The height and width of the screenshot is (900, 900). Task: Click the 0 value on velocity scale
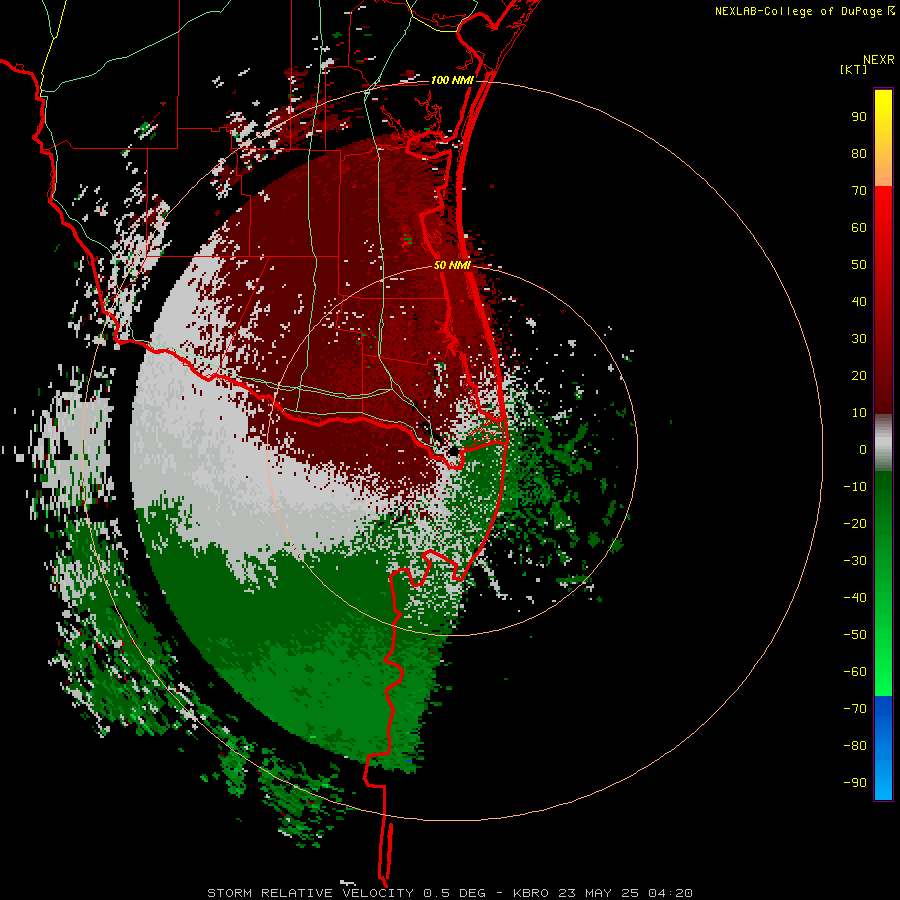pyautogui.click(x=863, y=450)
